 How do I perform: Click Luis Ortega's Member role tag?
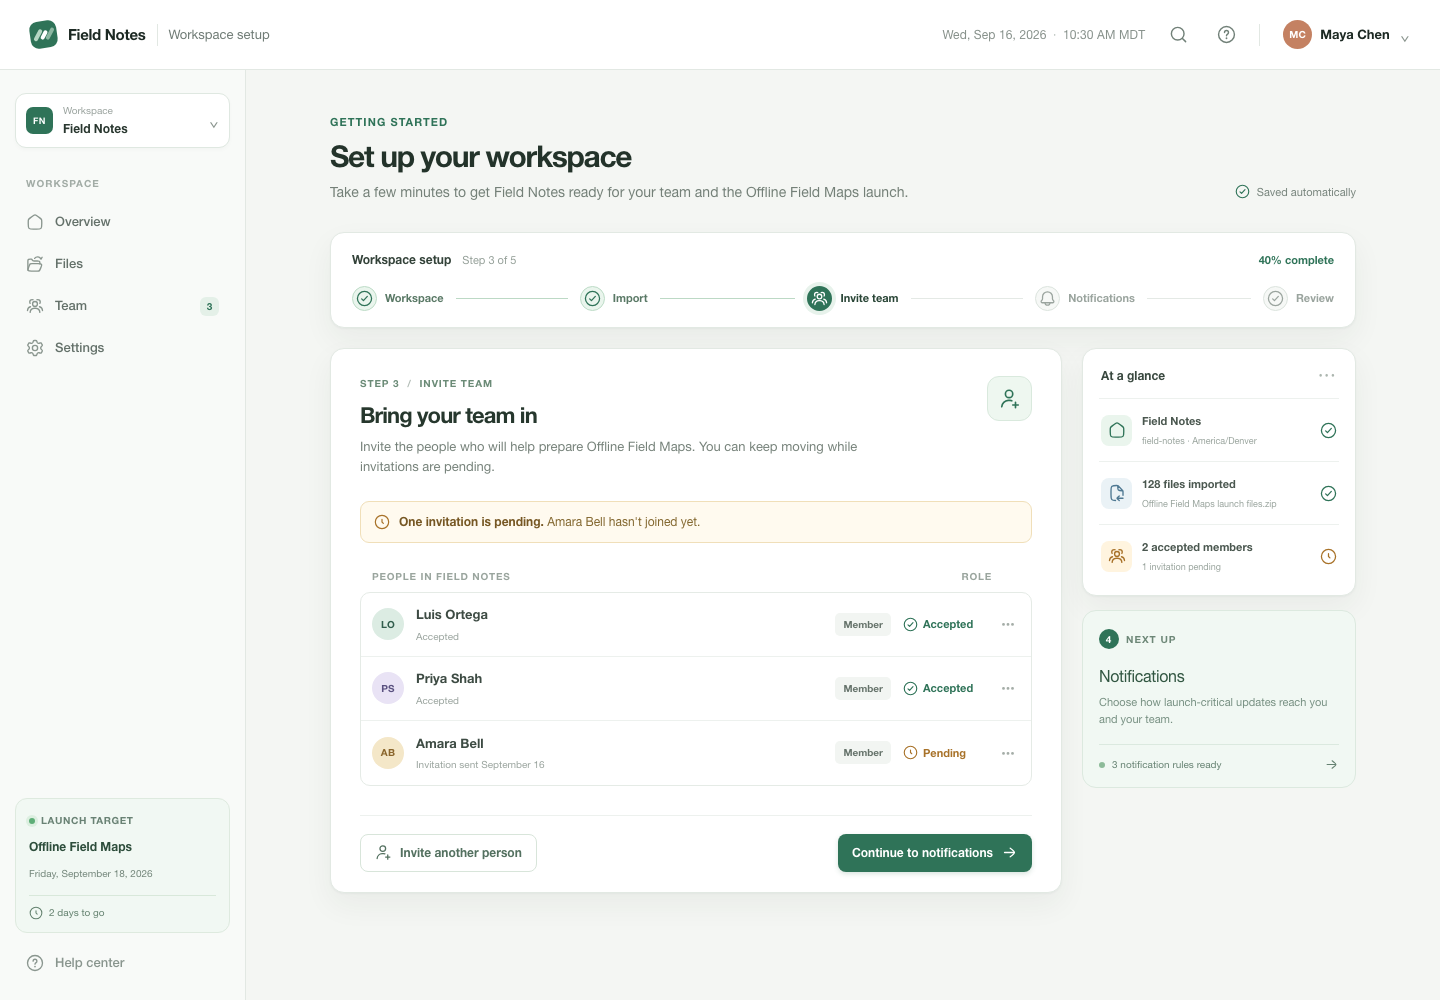pyautogui.click(x=863, y=625)
